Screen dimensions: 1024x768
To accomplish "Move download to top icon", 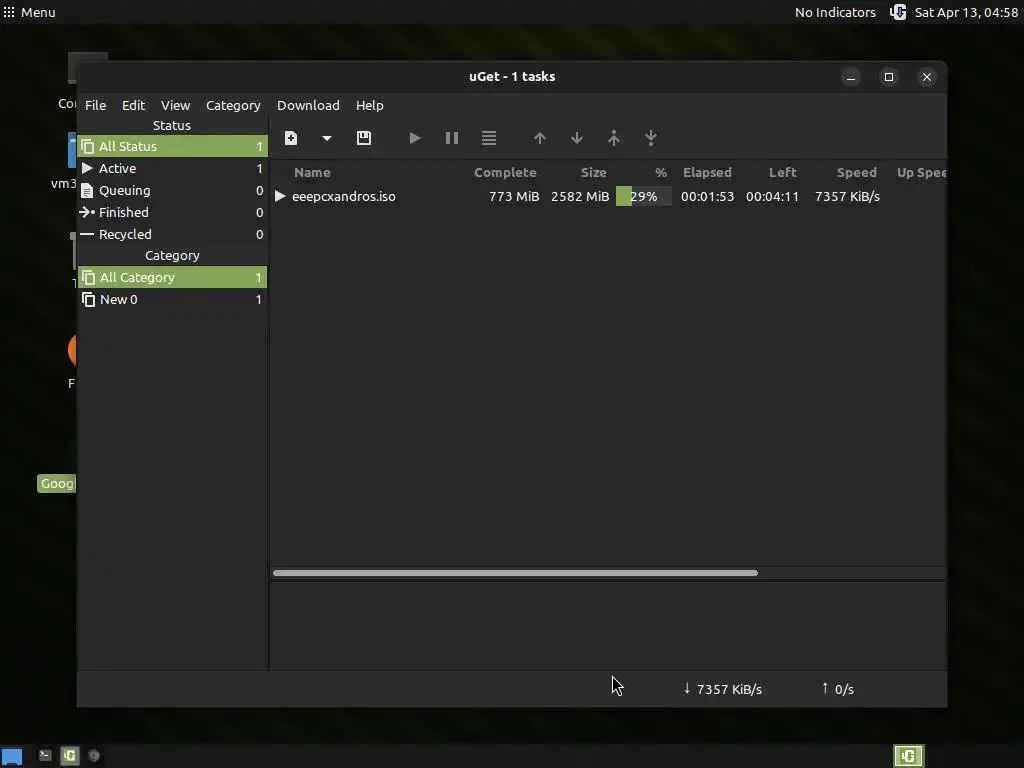I will 614,138.
